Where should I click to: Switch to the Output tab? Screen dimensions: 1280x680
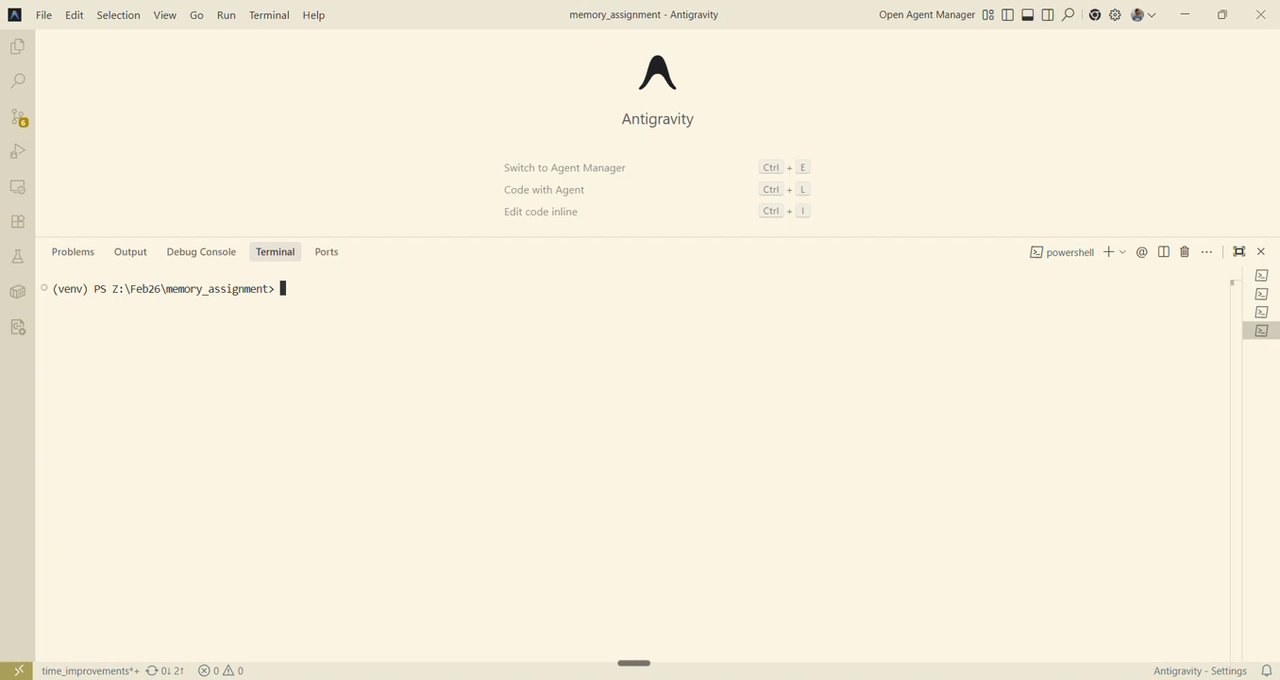pyautogui.click(x=130, y=252)
